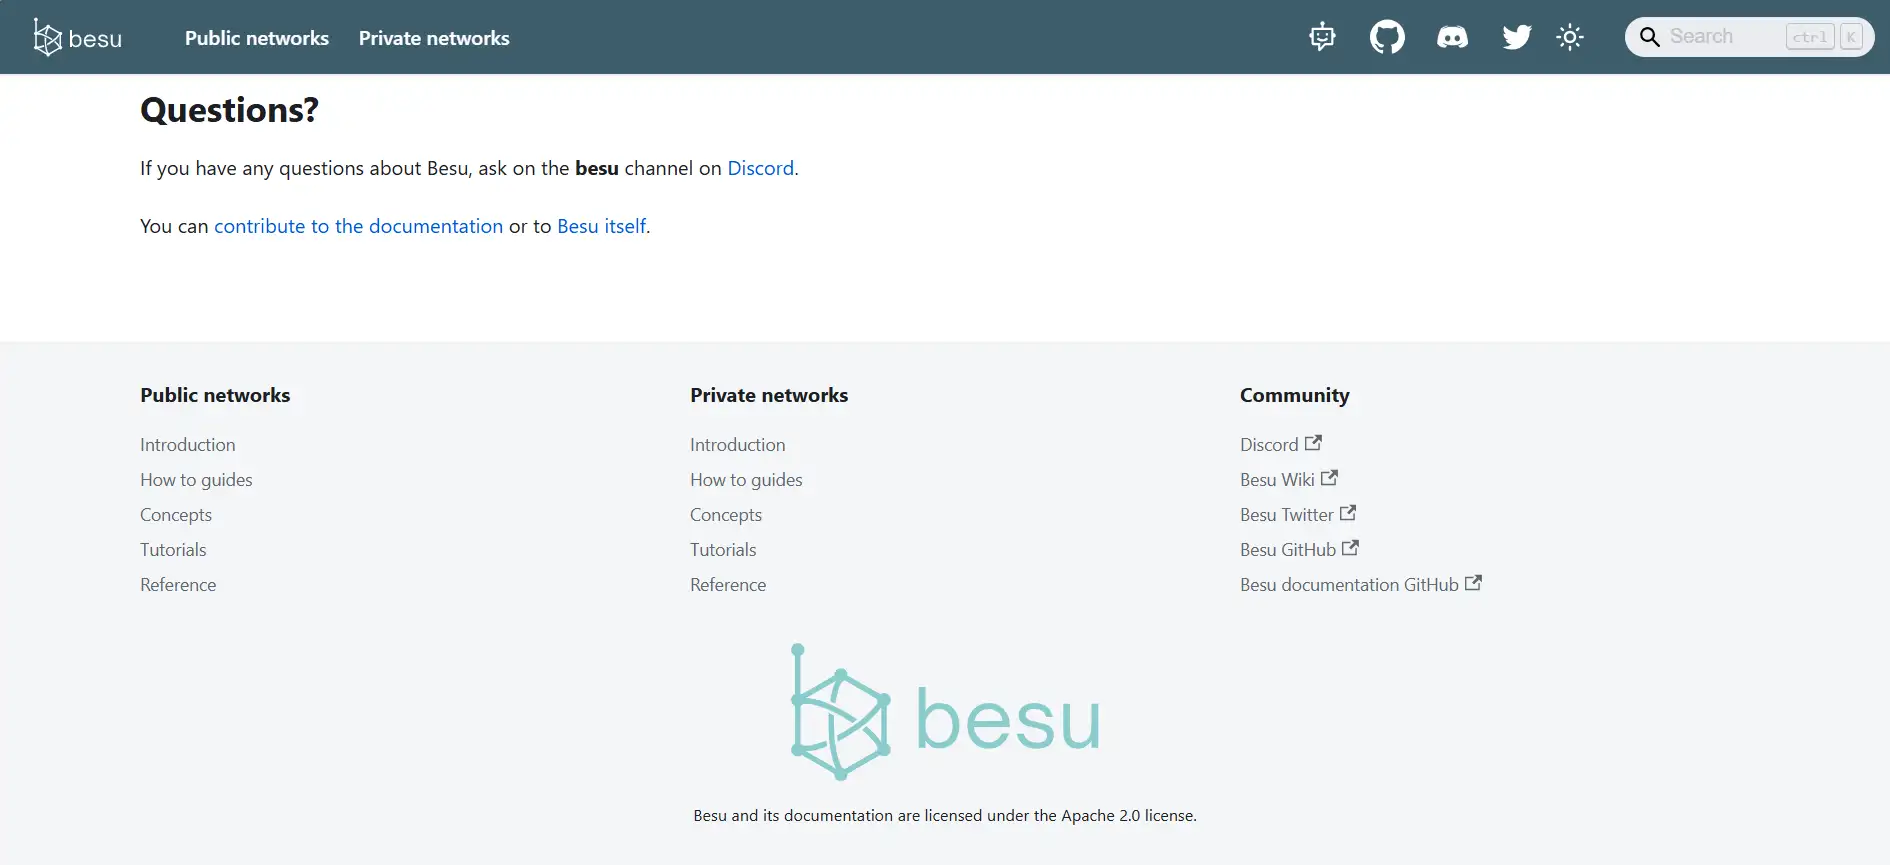1890x865 pixels.
Task: Open the Twitter bird icon
Action: click(1516, 37)
